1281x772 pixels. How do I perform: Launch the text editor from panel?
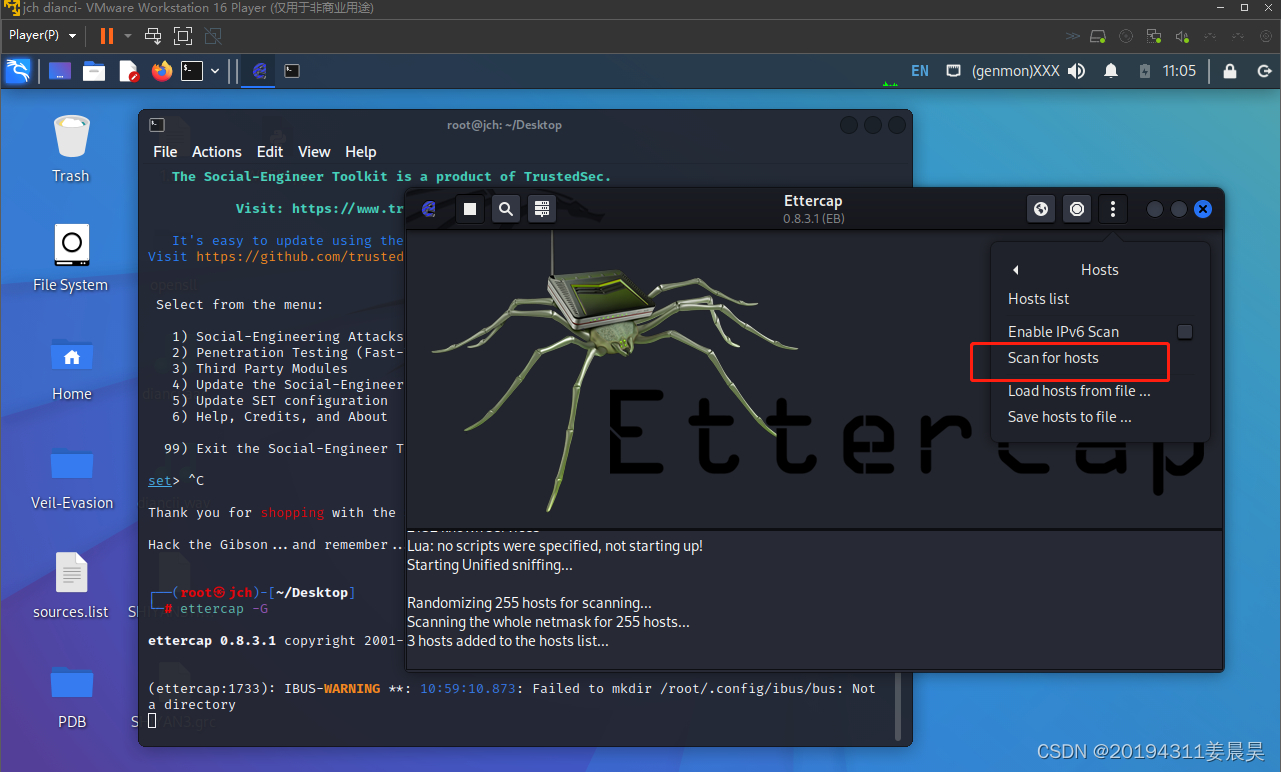pyautogui.click(x=128, y=71)
